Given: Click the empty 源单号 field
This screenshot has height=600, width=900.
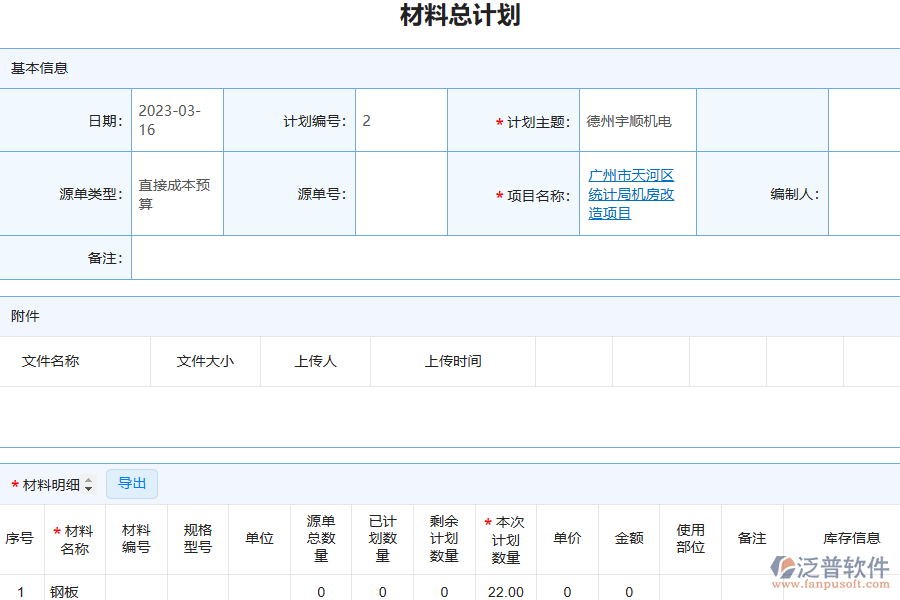Looking at the screenshot, I should click(400, 193).
